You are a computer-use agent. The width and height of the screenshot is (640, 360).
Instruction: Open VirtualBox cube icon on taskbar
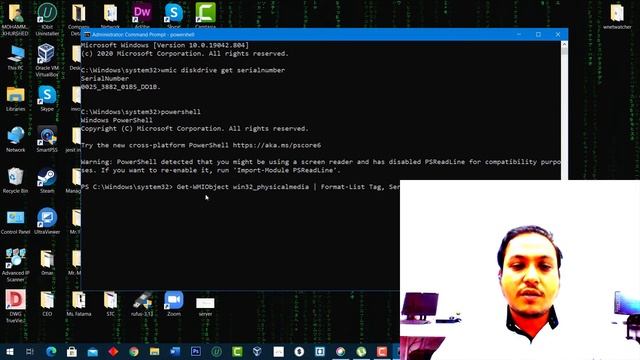257,351
